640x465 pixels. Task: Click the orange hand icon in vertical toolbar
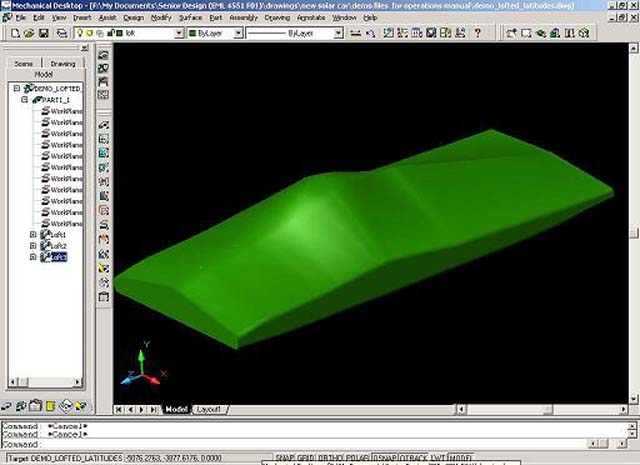(x=104, y=239)
